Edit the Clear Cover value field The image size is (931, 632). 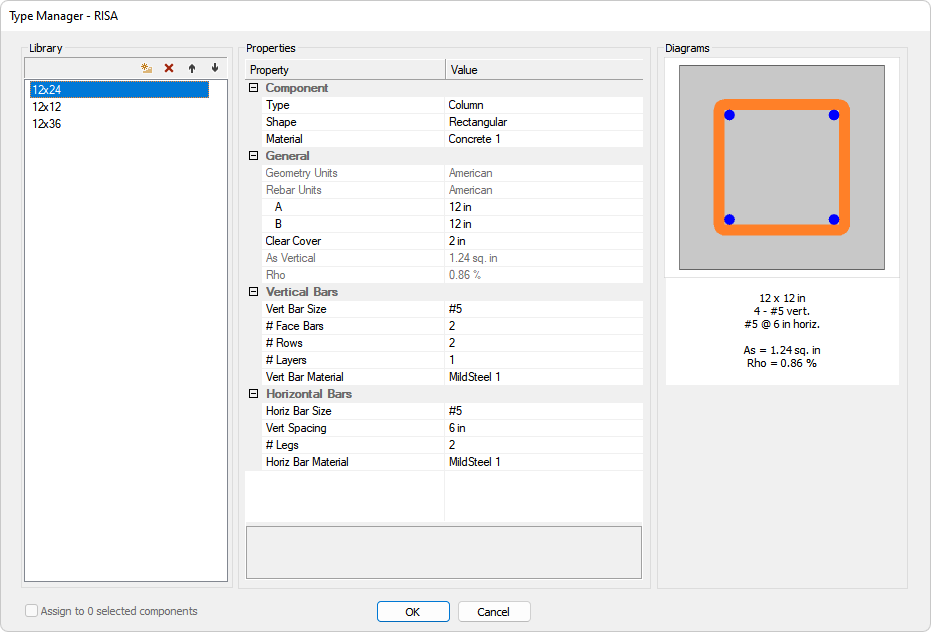pyautogui.click(x=543, y=241)
